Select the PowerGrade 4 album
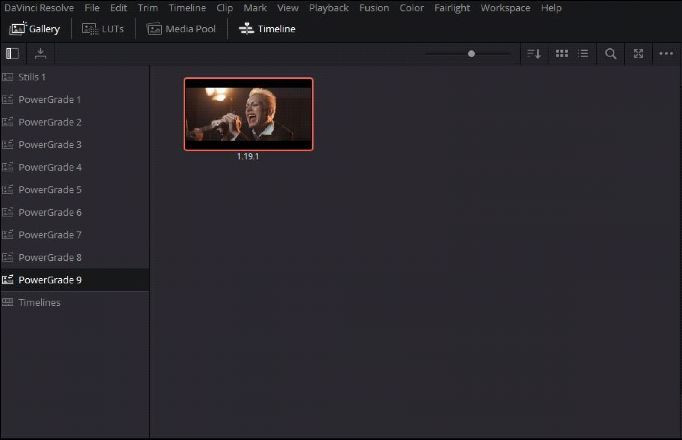The width and height of the screenshot is (682, 440). (75, 167)
